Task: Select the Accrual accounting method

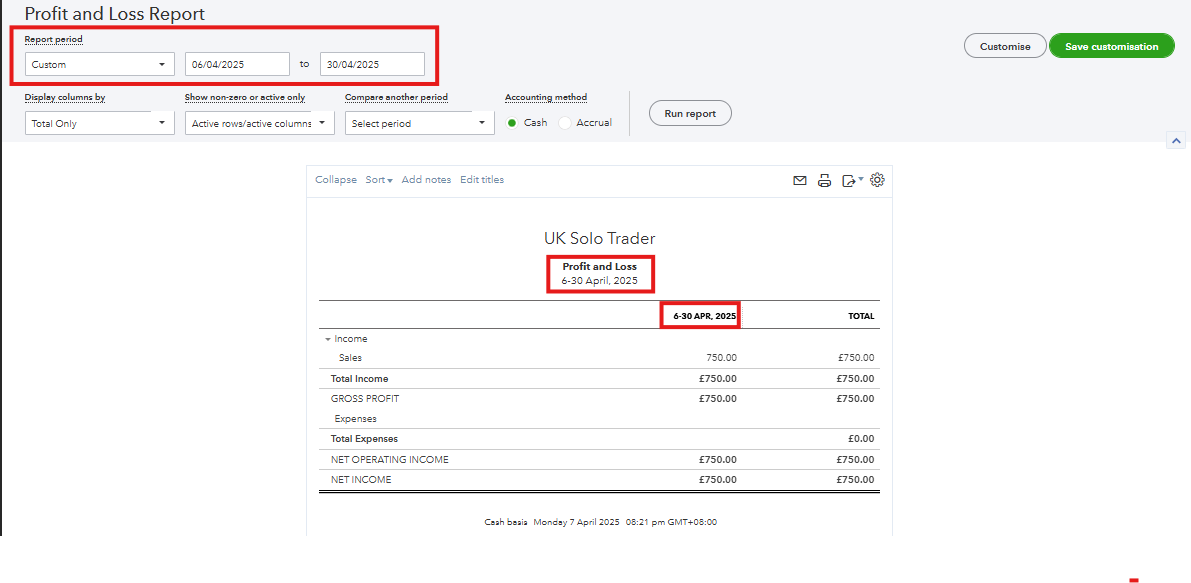Action: click(565, 123)
